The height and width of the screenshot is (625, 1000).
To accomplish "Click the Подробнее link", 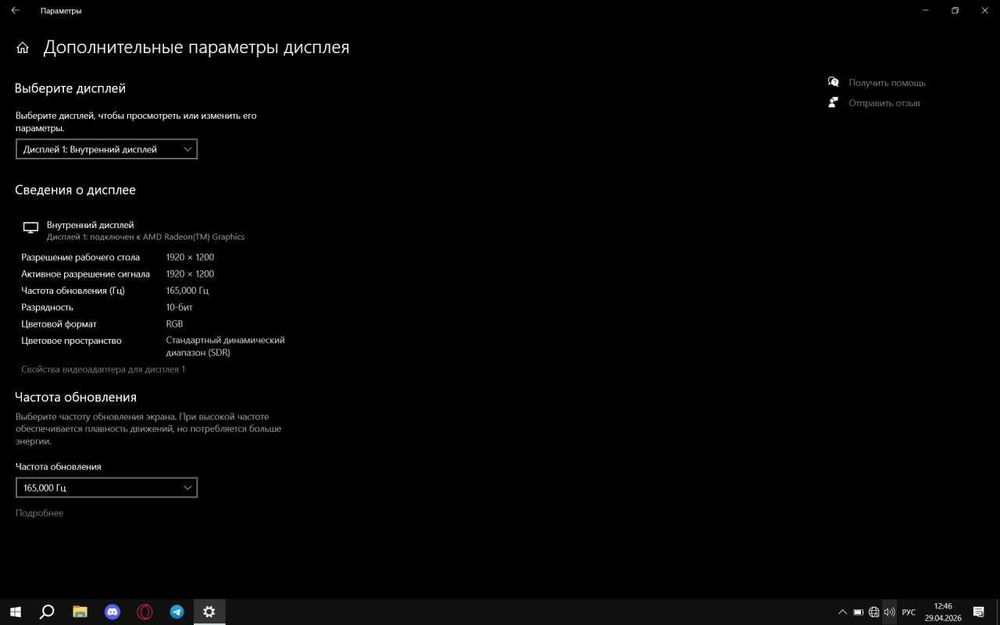I will click(x=40, y=513).
